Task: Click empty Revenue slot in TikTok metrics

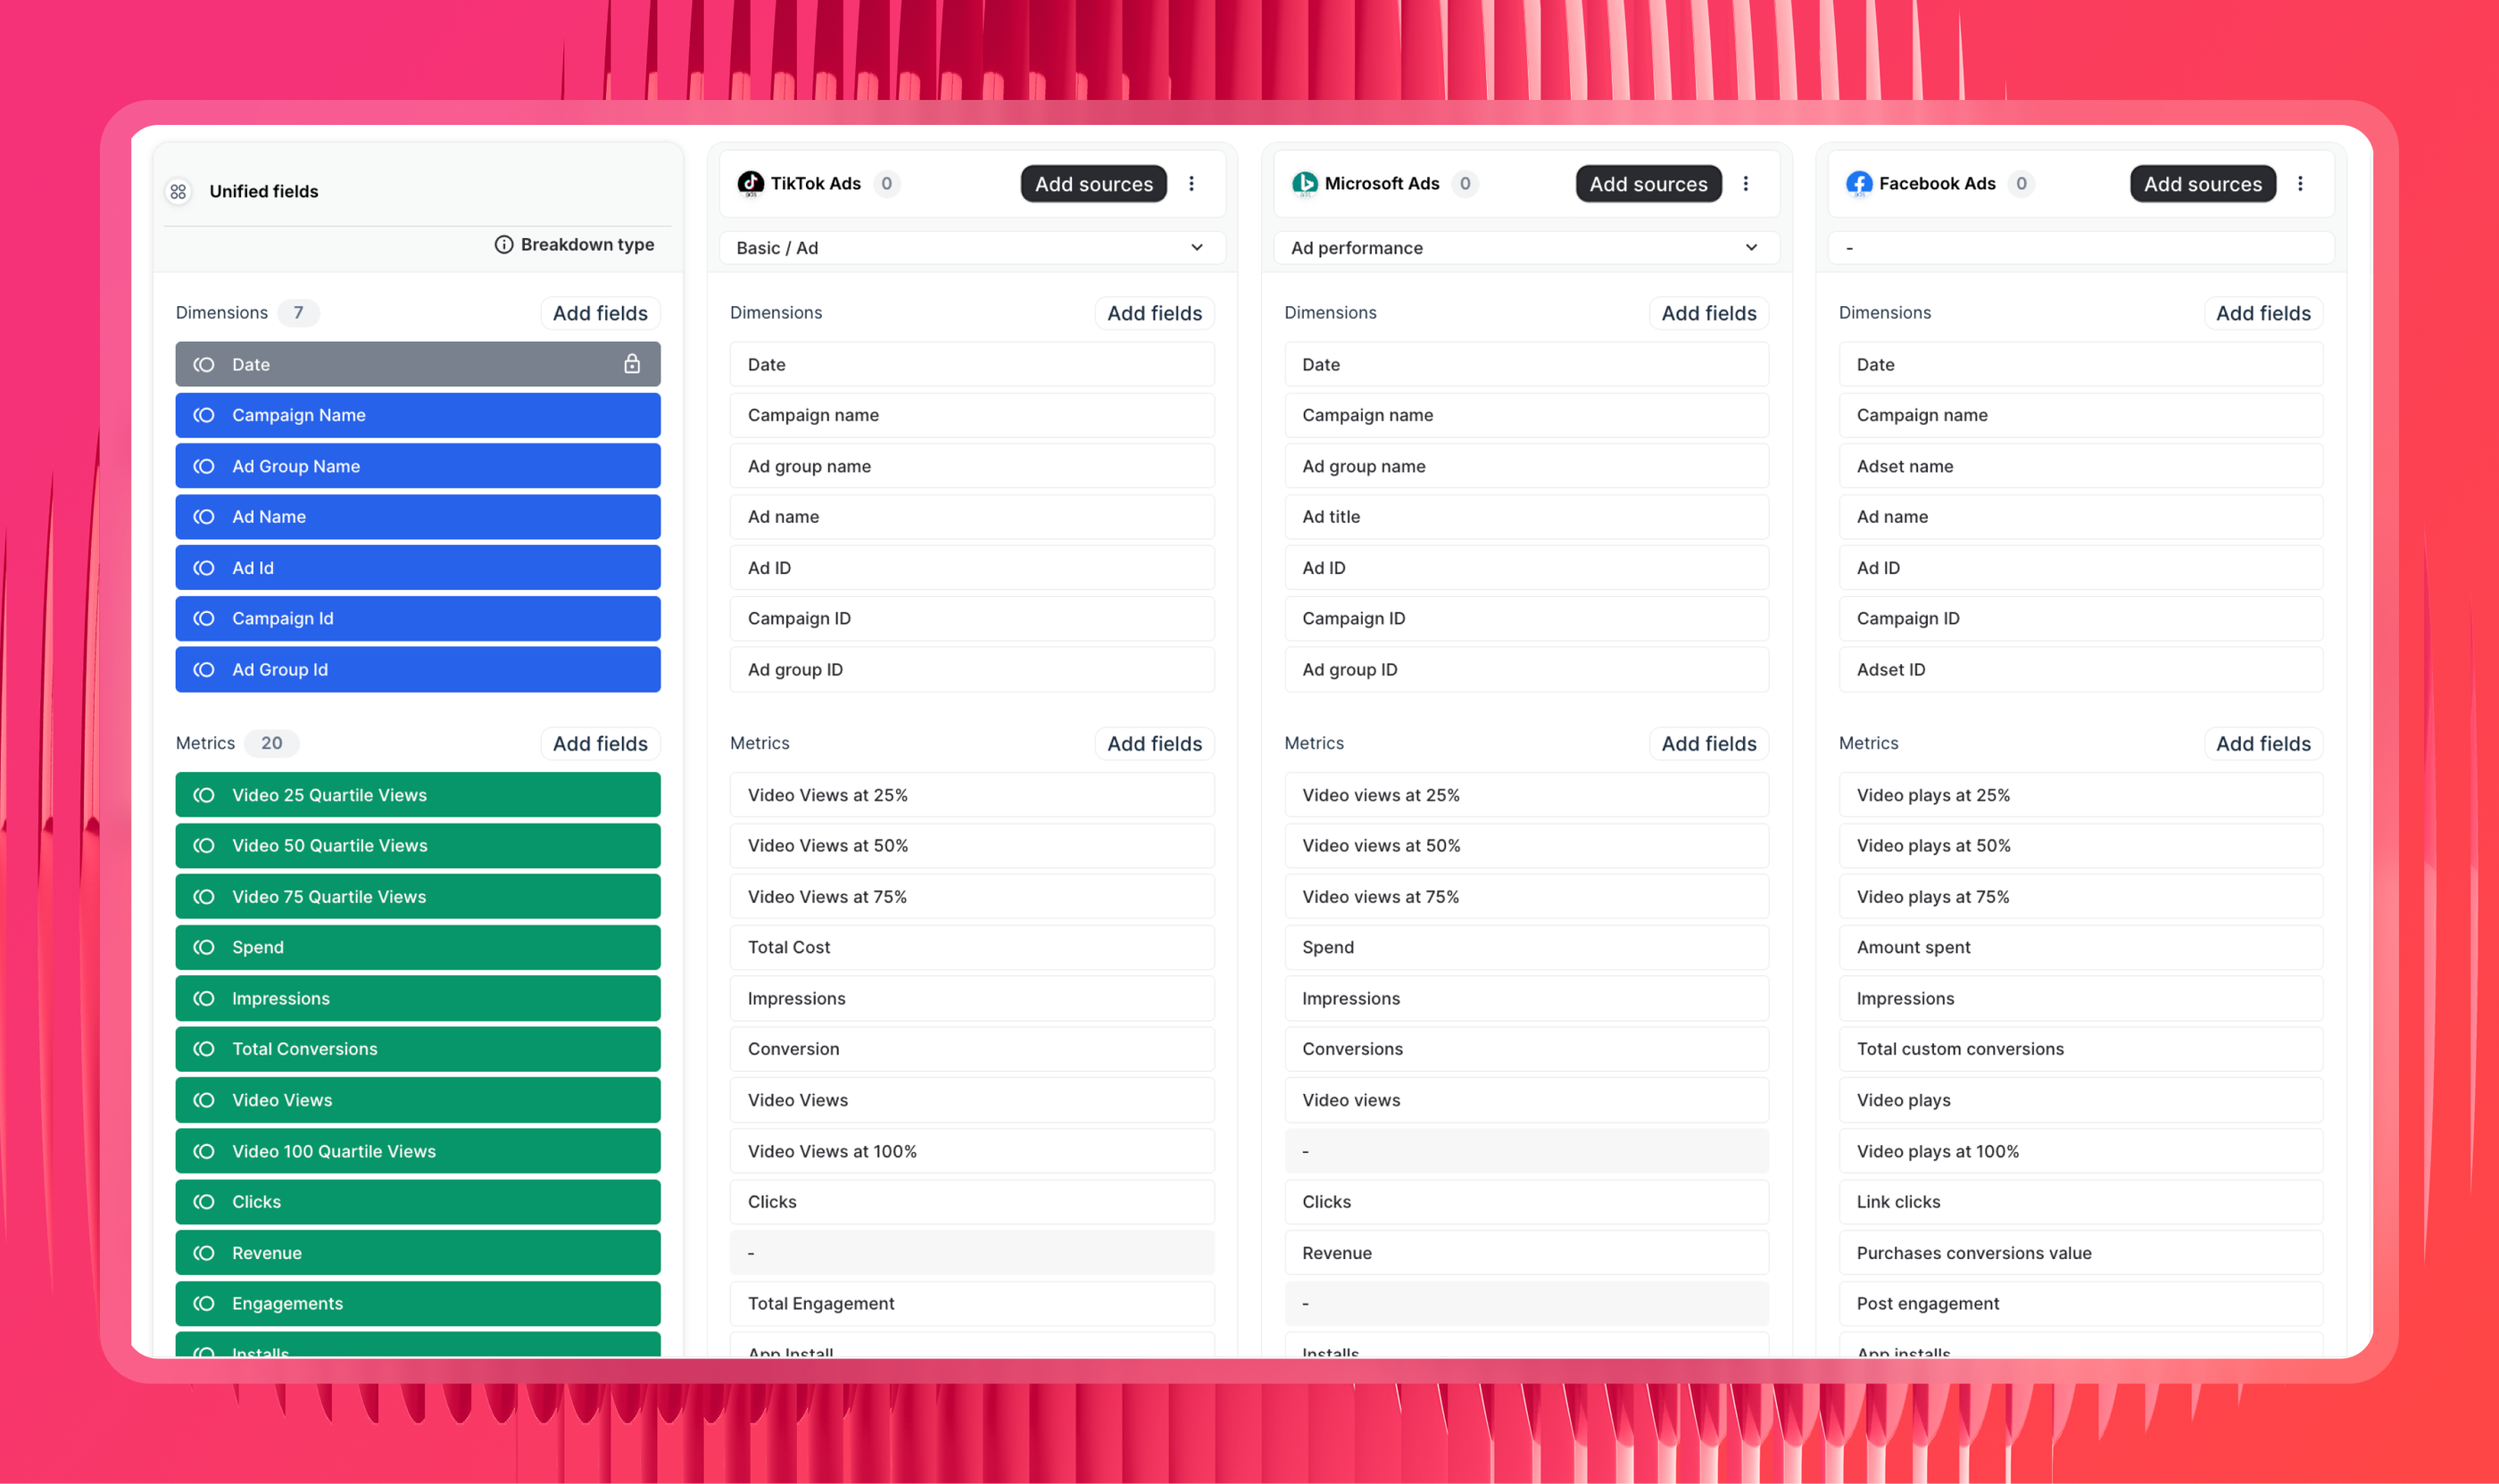Action: (972, 1253)
